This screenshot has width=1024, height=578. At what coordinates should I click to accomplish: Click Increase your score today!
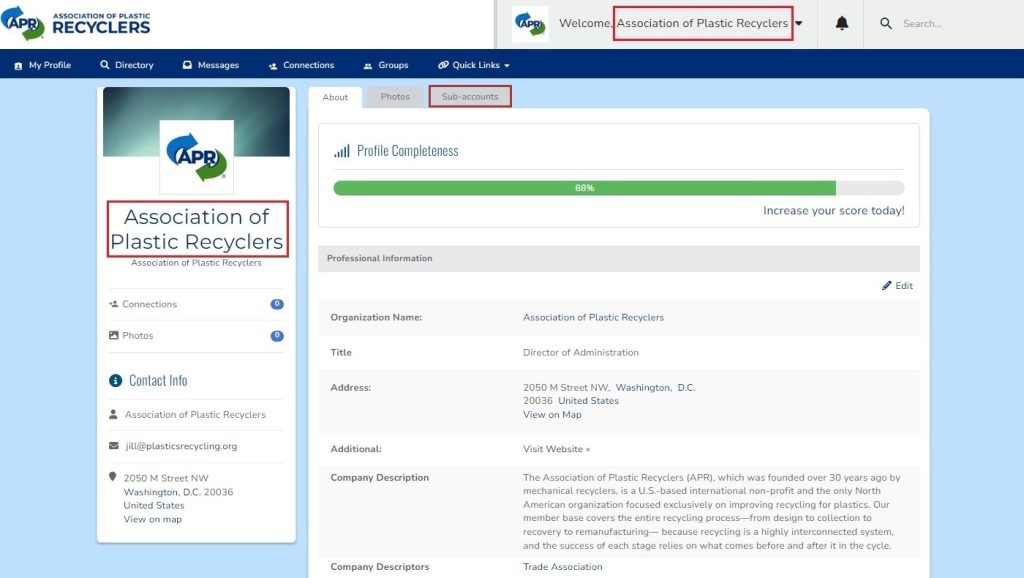click(834, 211)
